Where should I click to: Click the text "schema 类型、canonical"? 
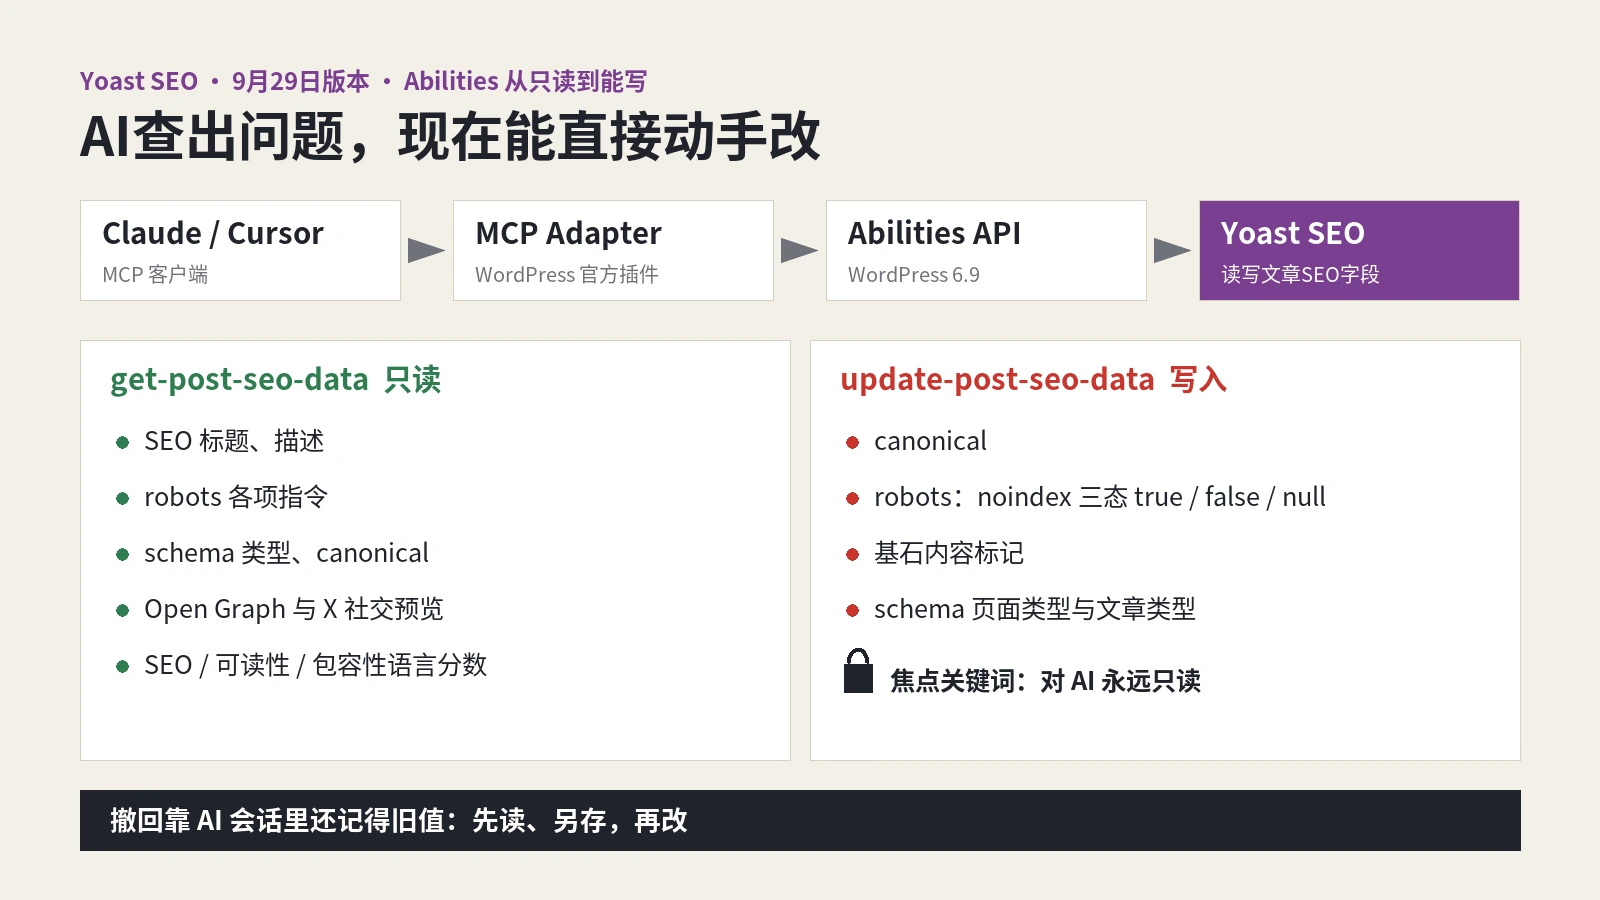tap(286, 553)
